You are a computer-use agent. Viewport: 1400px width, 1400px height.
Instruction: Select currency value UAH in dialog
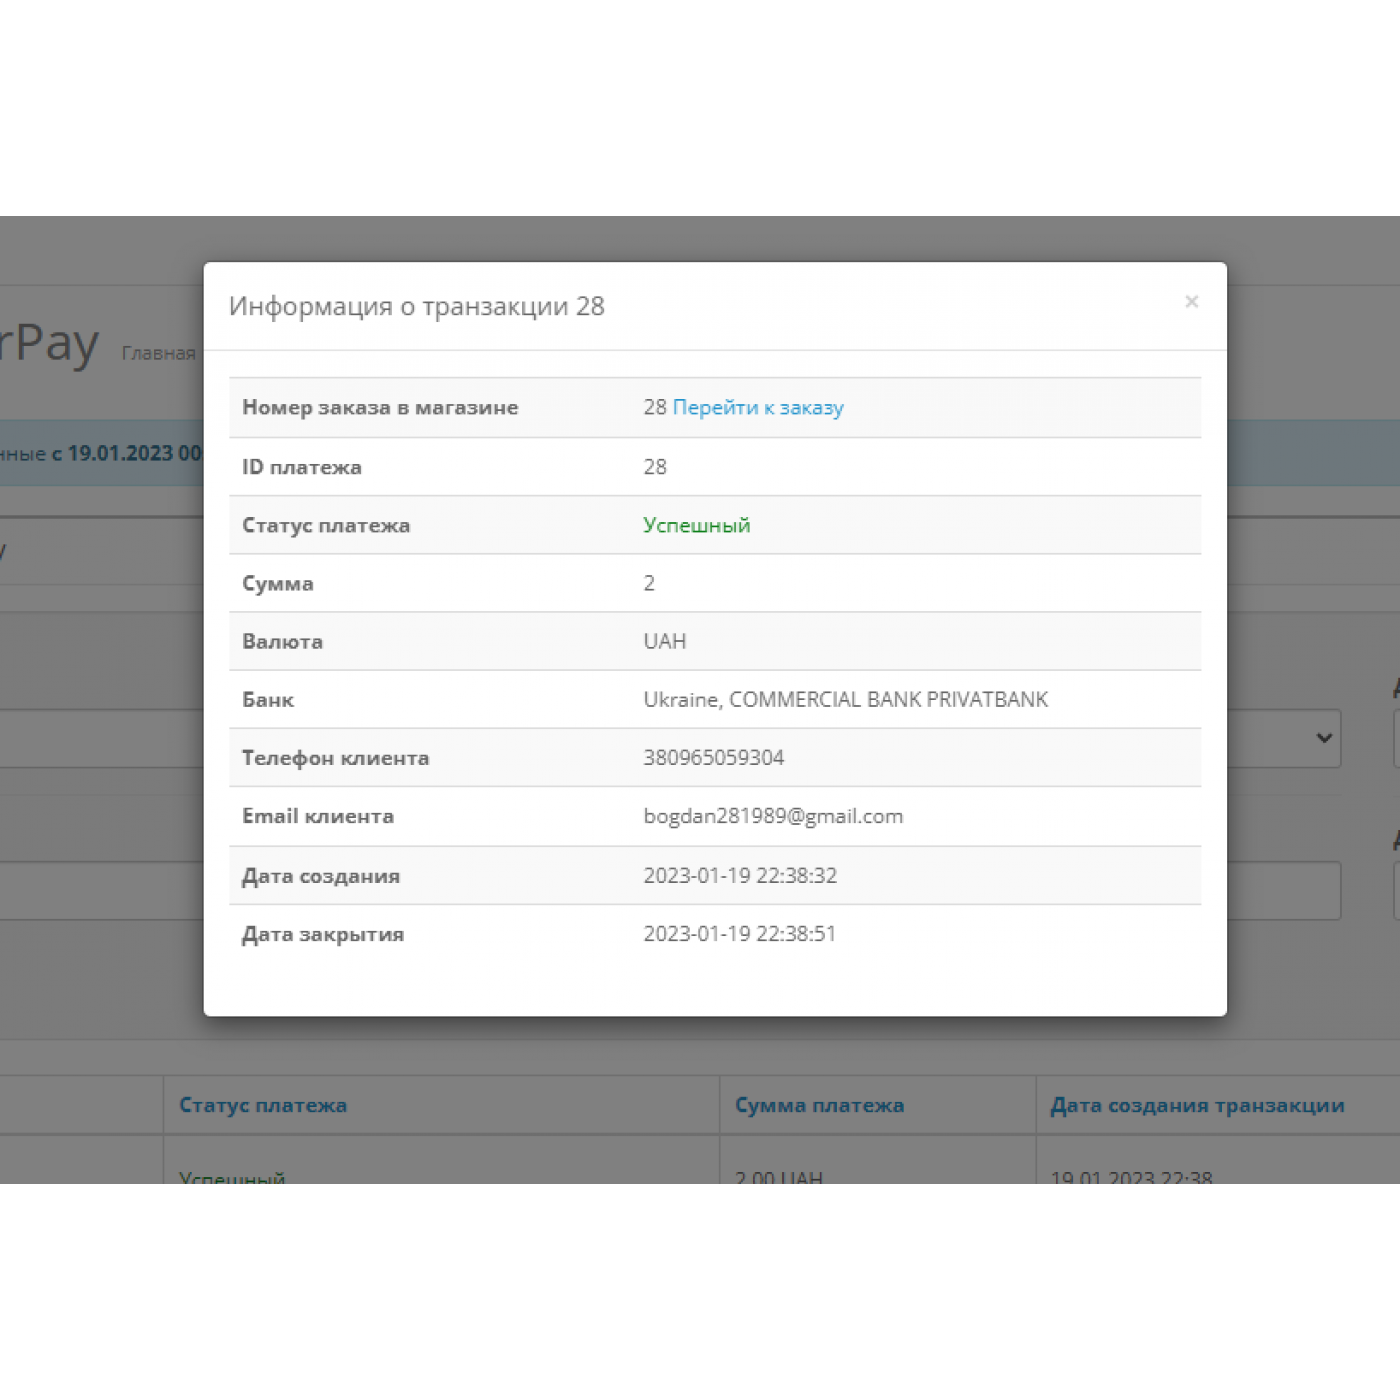(x=664, y=642)
